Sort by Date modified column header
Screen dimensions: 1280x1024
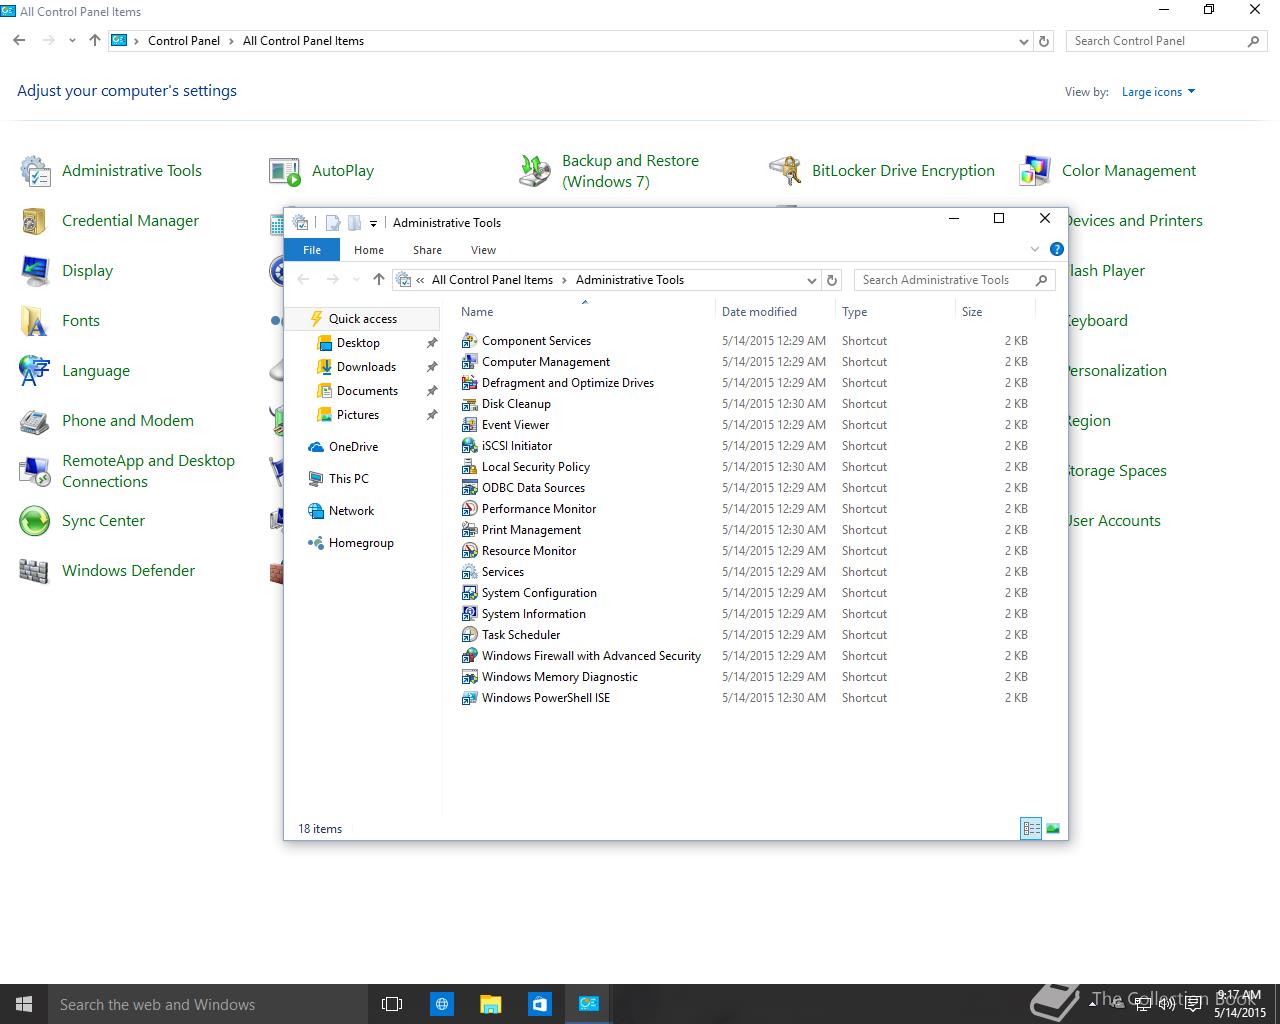point(759,312)
